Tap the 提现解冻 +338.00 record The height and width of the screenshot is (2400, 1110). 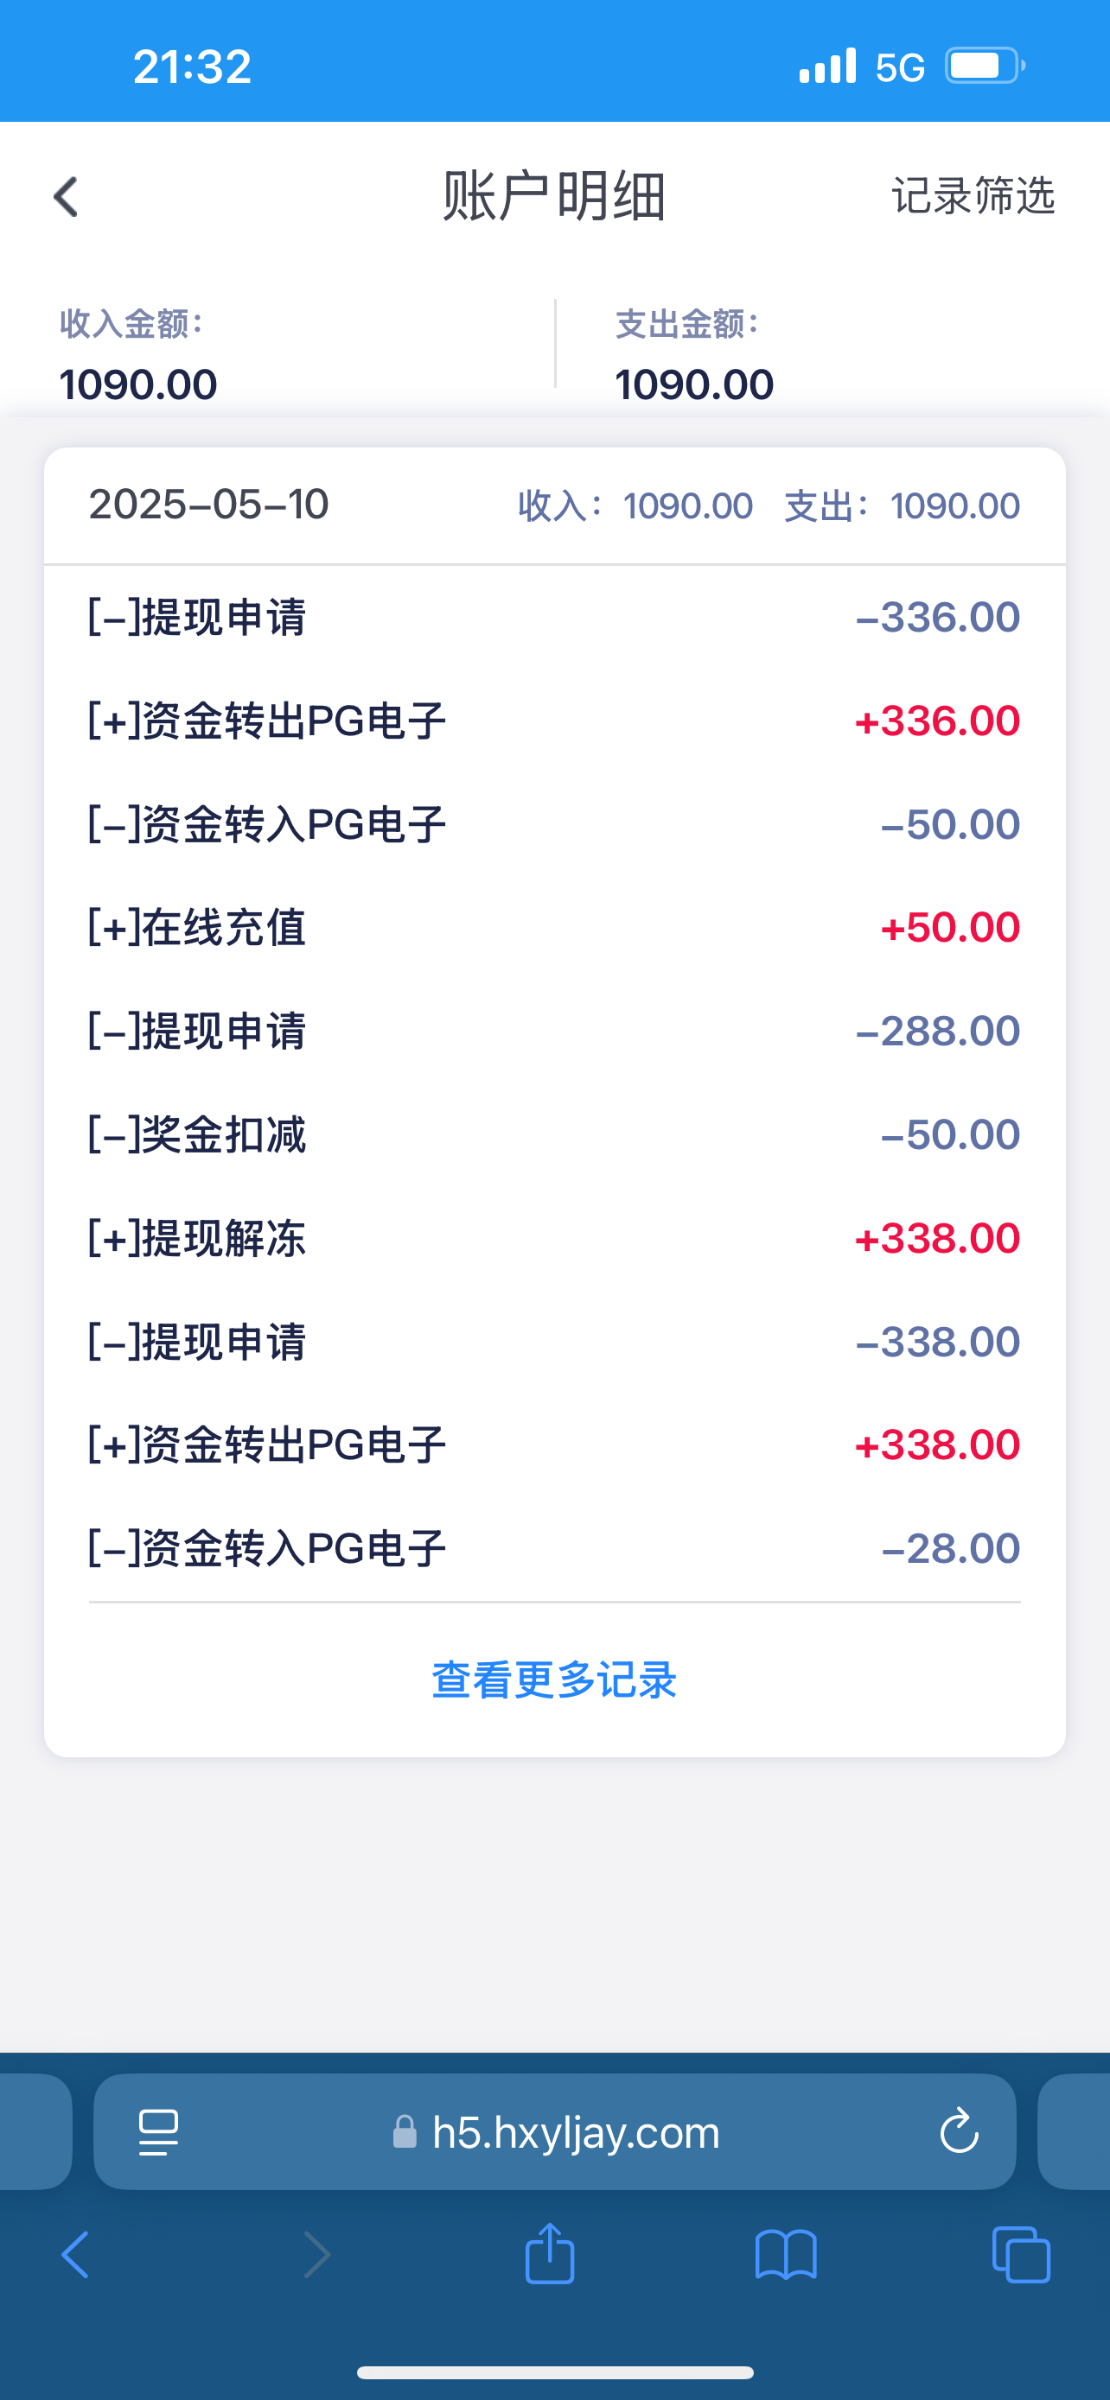point(554,1238)
